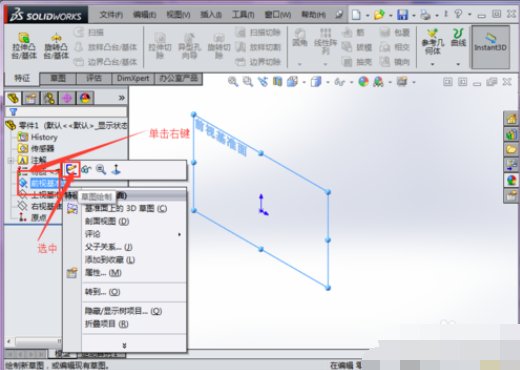The height and width of the screenshot is (370, 520).
Task: Click the Apply Scene icon in view toolbar
Action: [378, 81]
